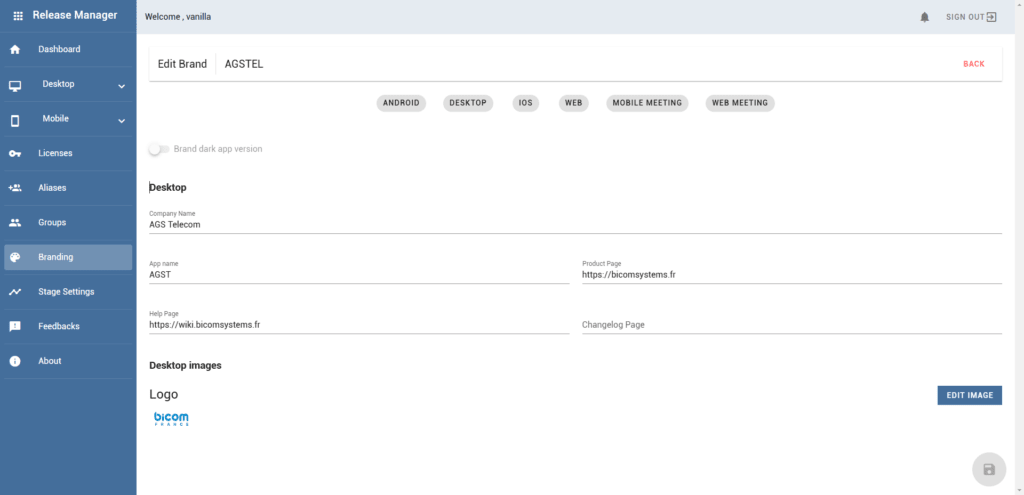Click the About info icon

point(15,361)
